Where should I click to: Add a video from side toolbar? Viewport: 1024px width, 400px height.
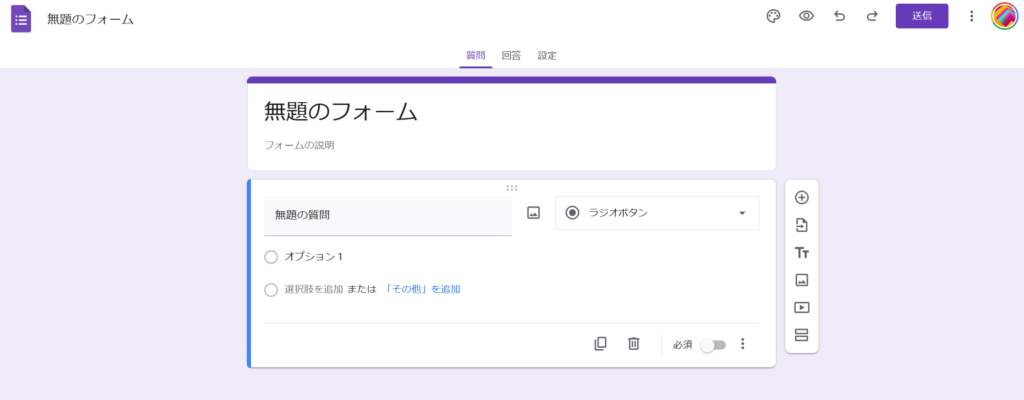801,308
